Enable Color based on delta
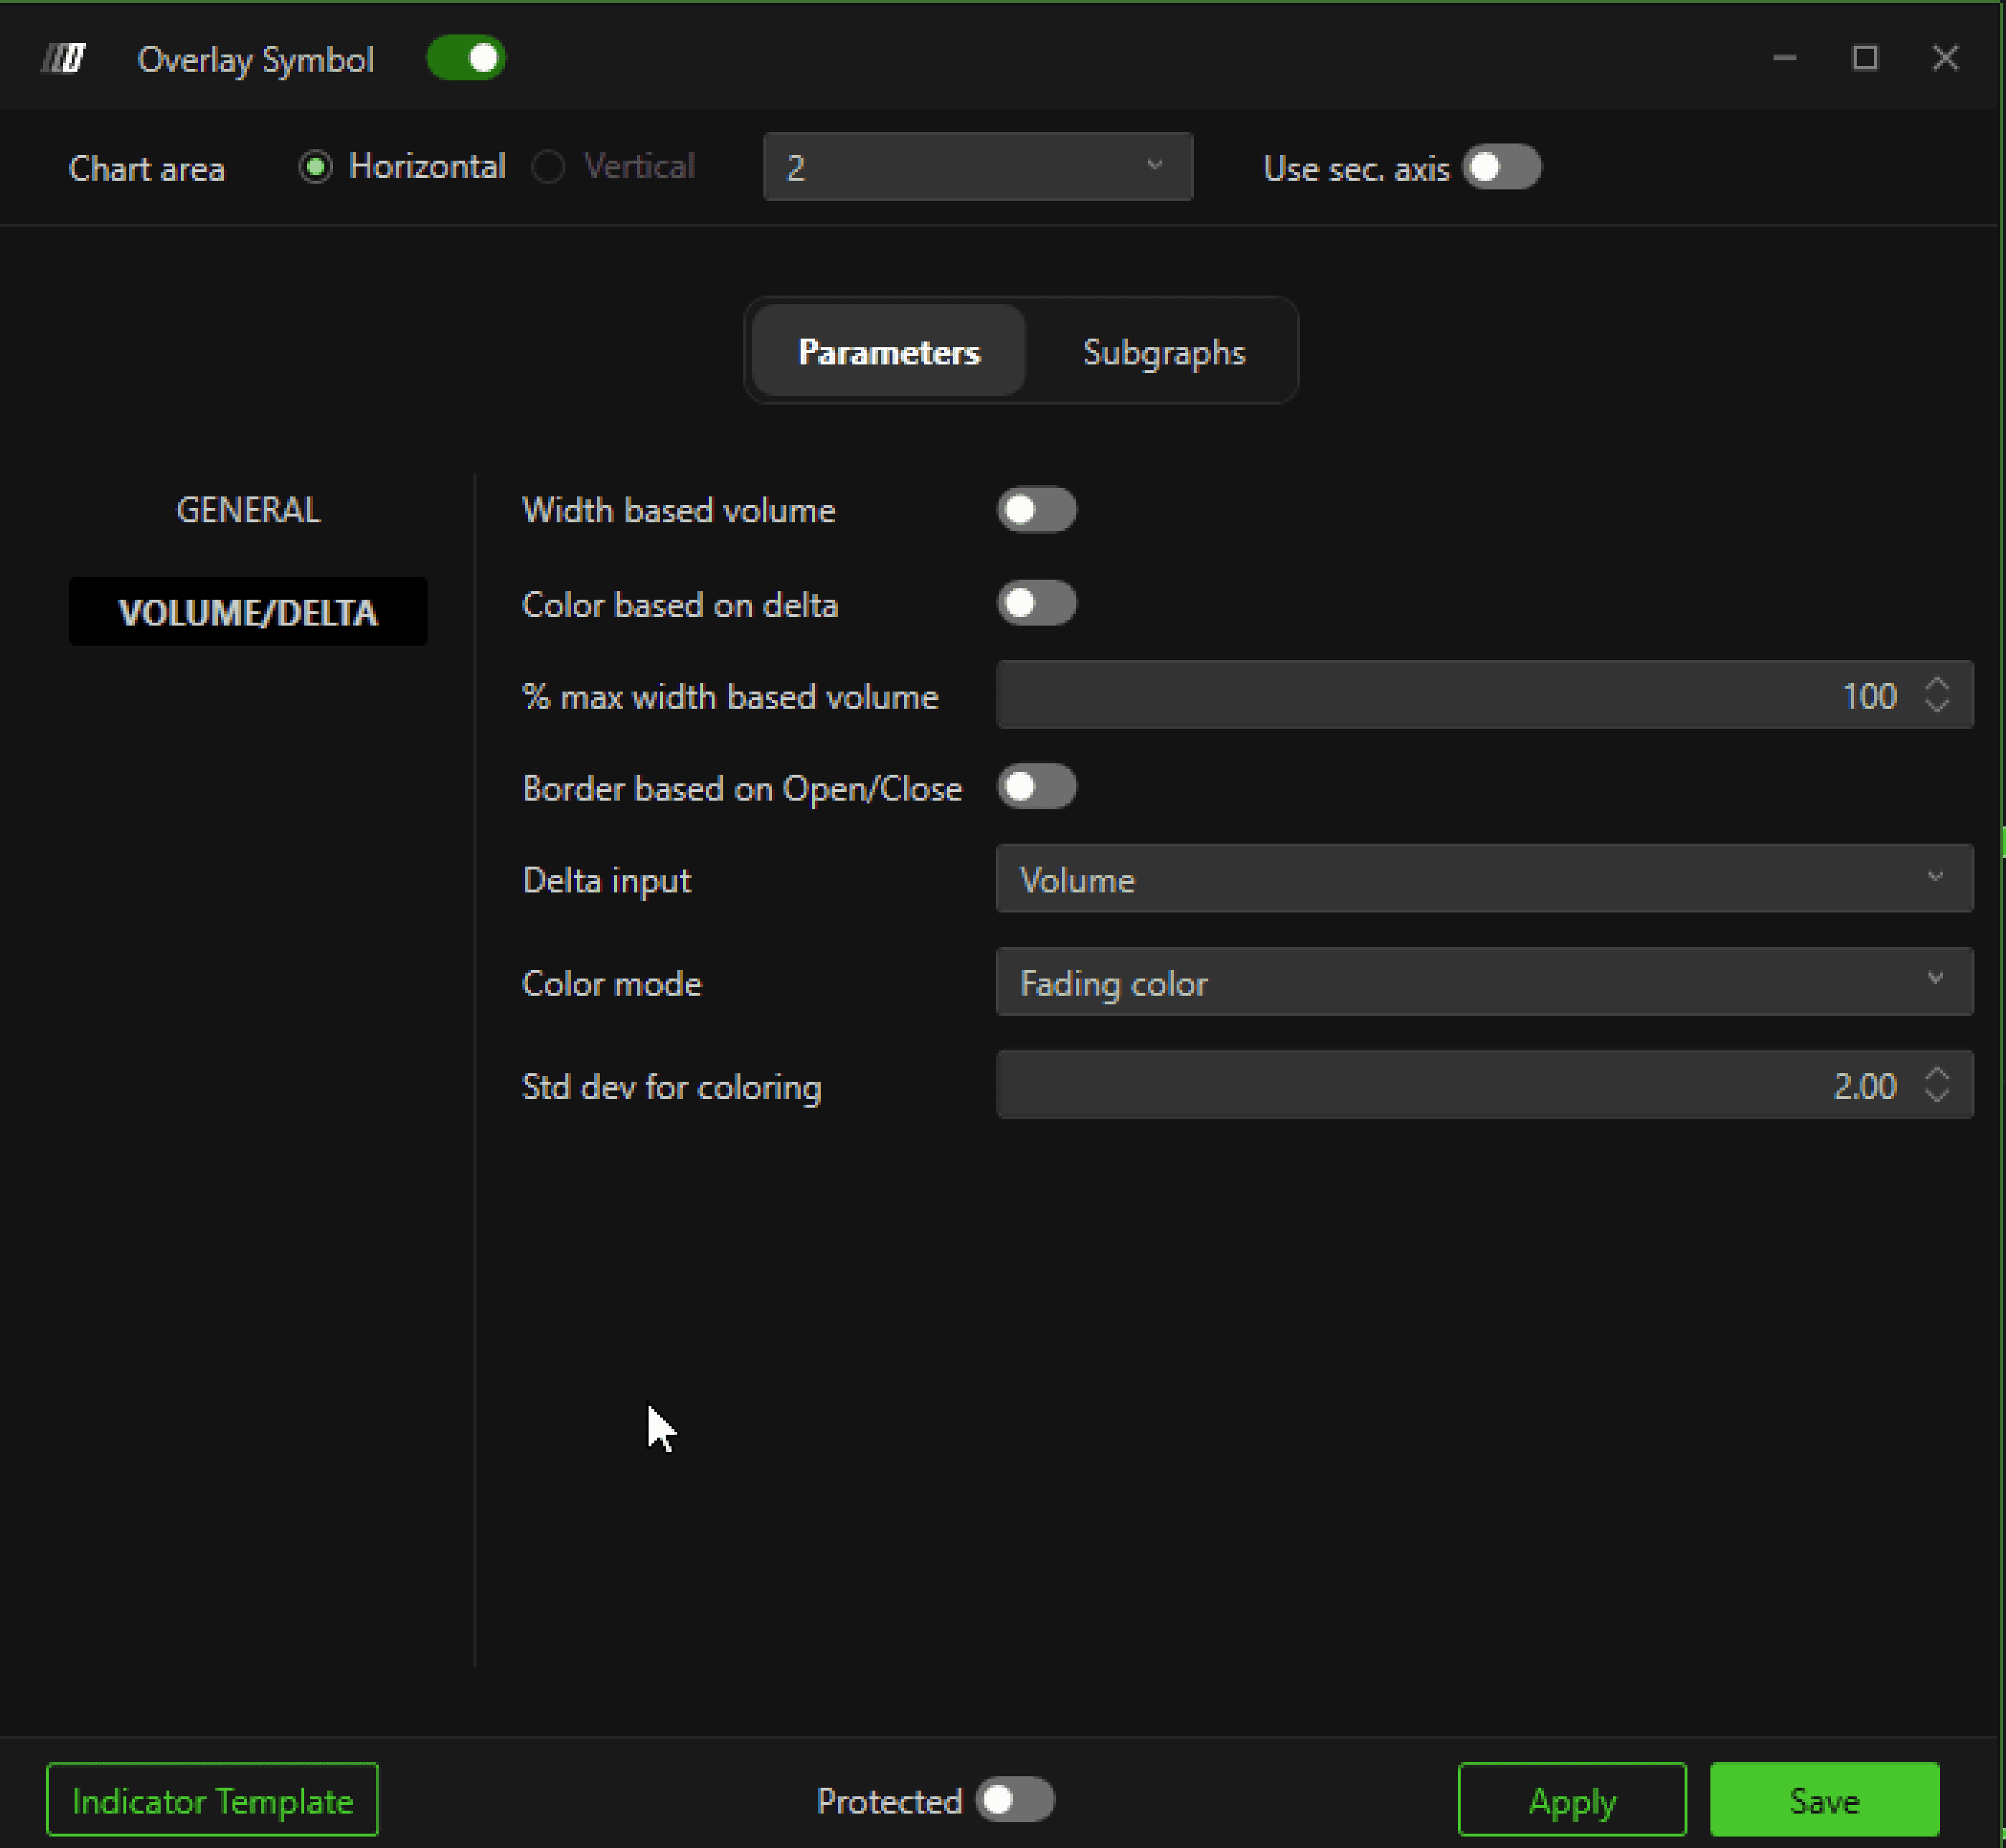This screenshot has height=1848, width=2006. point(1036,604)
